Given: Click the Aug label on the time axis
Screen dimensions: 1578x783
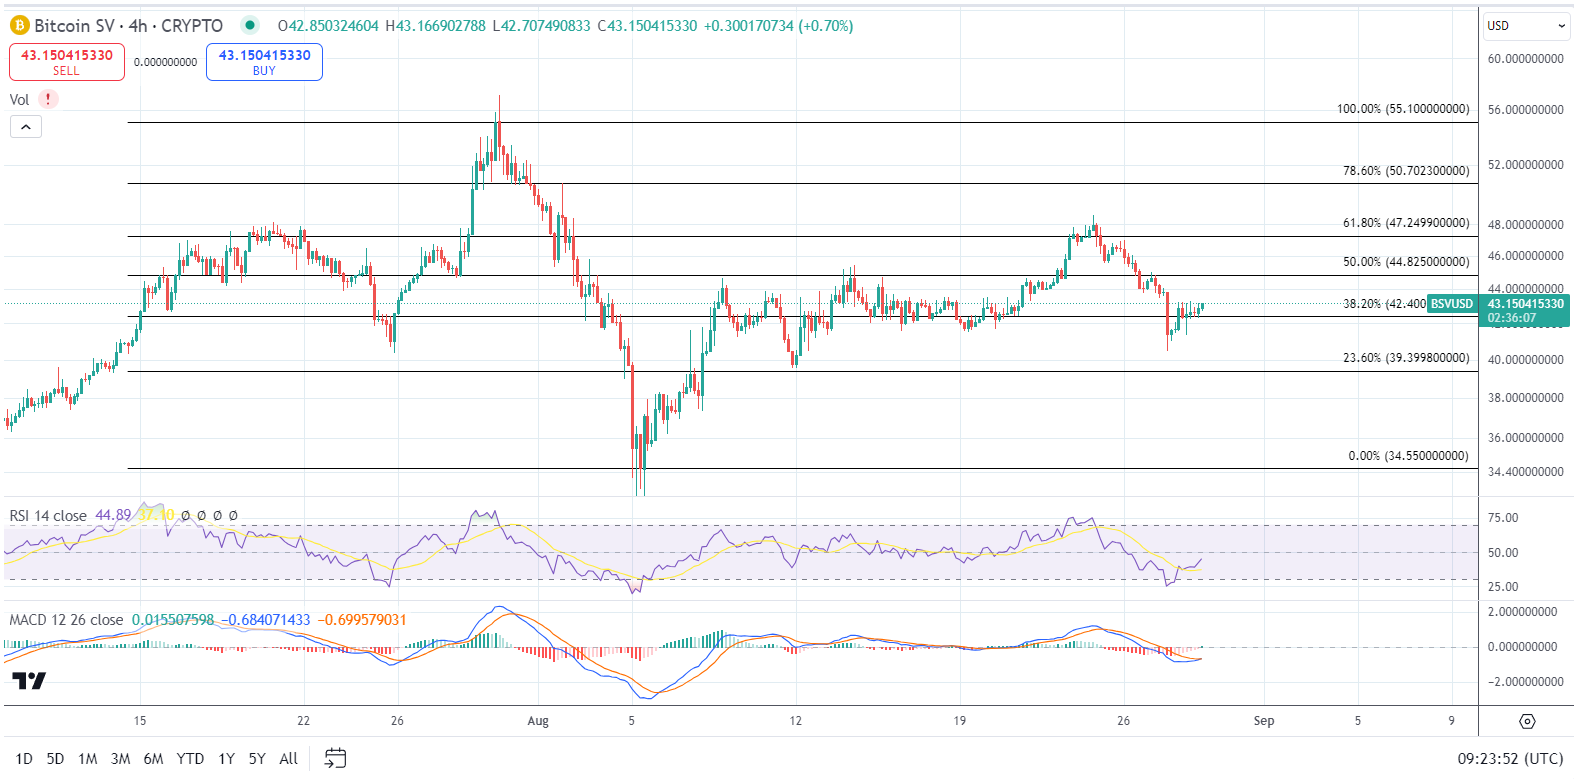Looking at the screenshot, I should pyautogui.click(x=538, y=721).
